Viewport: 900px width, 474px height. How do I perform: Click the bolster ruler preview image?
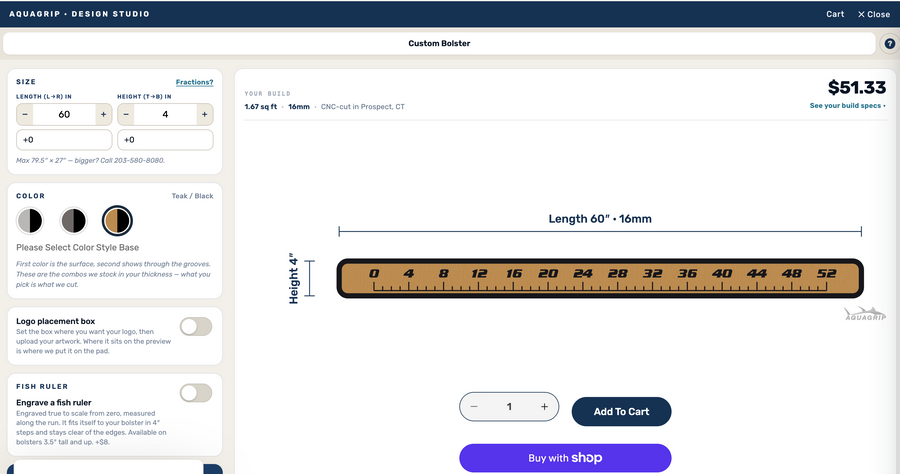click(600, 278)
